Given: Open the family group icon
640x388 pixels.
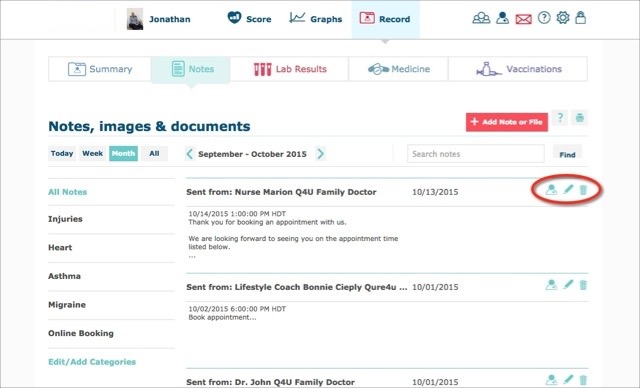Looking at the screenshot, I should (x=481, y=18).
